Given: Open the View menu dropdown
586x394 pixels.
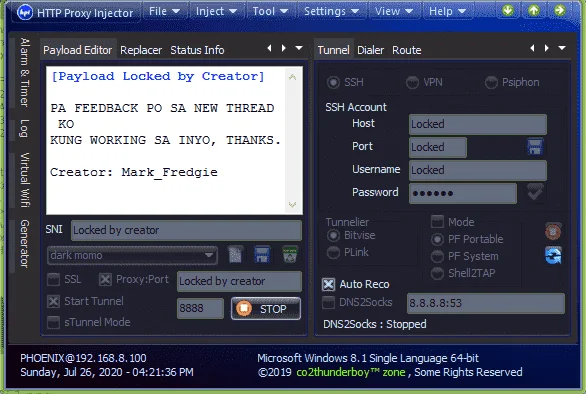Looking at the screenshot, I should click(x=394, y=11).
